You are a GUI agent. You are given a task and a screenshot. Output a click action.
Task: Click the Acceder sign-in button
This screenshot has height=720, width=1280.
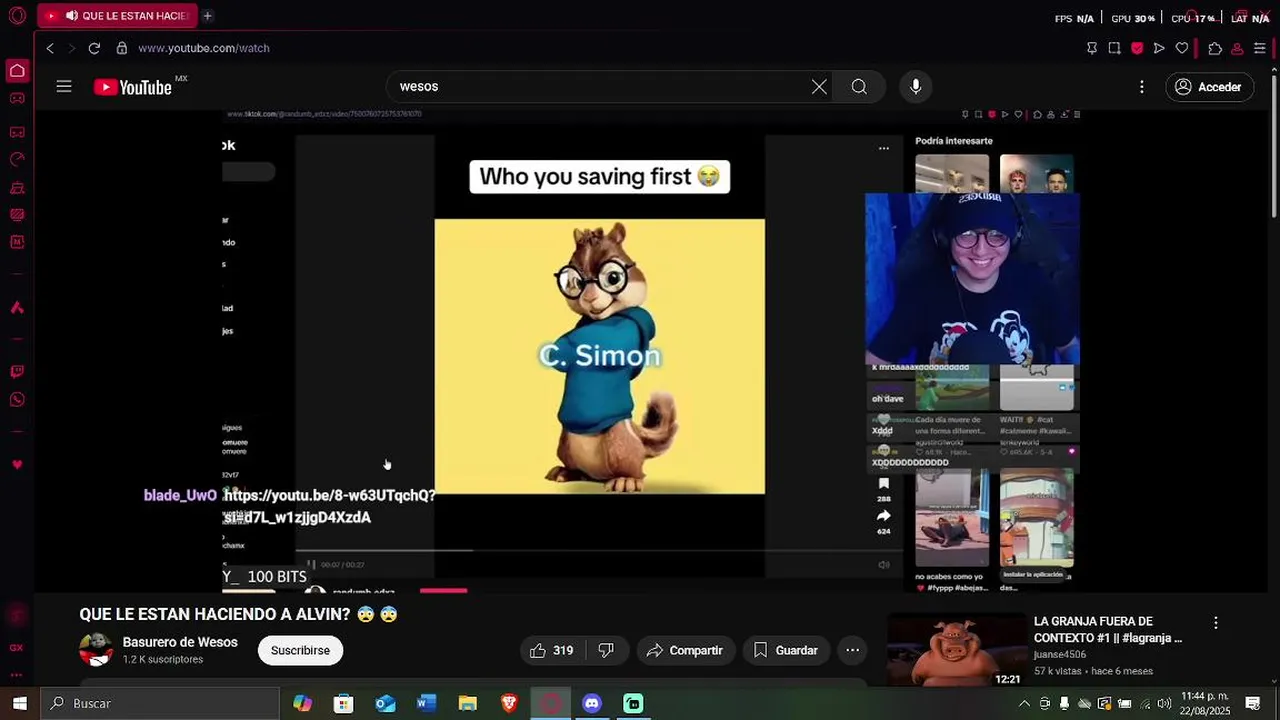1208,87
